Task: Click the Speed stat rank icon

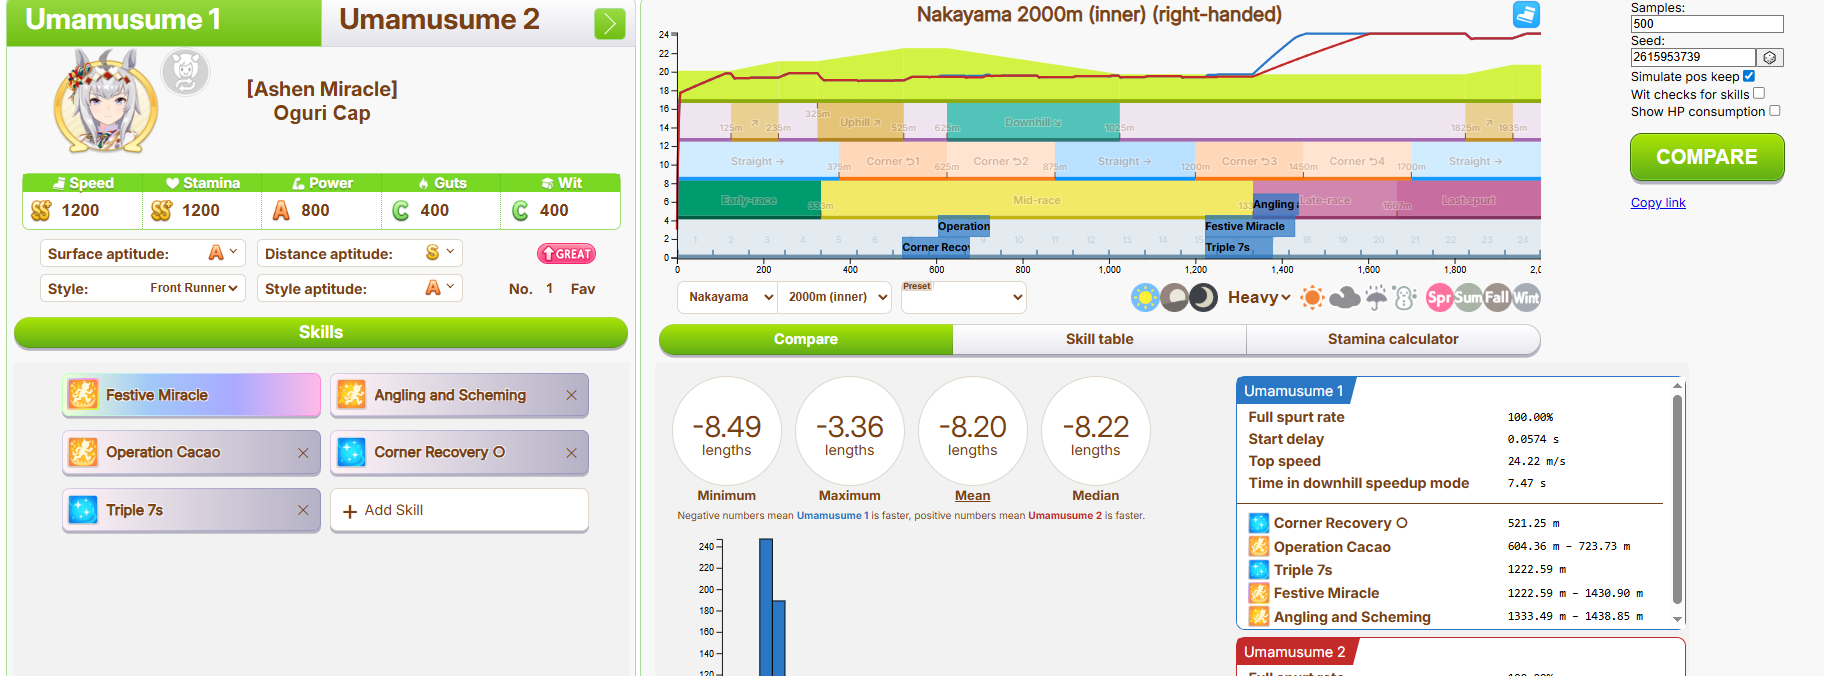Action: point(41,210)
